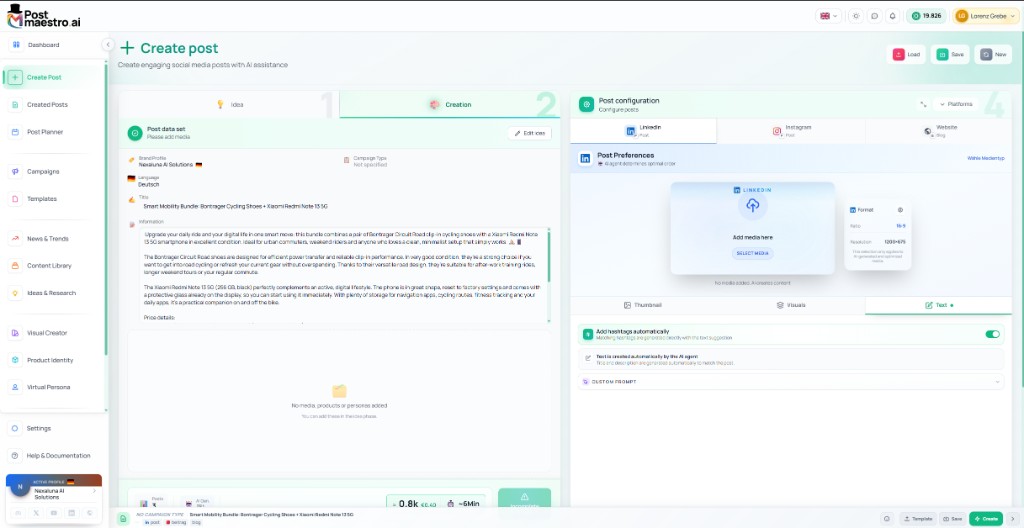Click the green document icon in bottom bar

123,519
